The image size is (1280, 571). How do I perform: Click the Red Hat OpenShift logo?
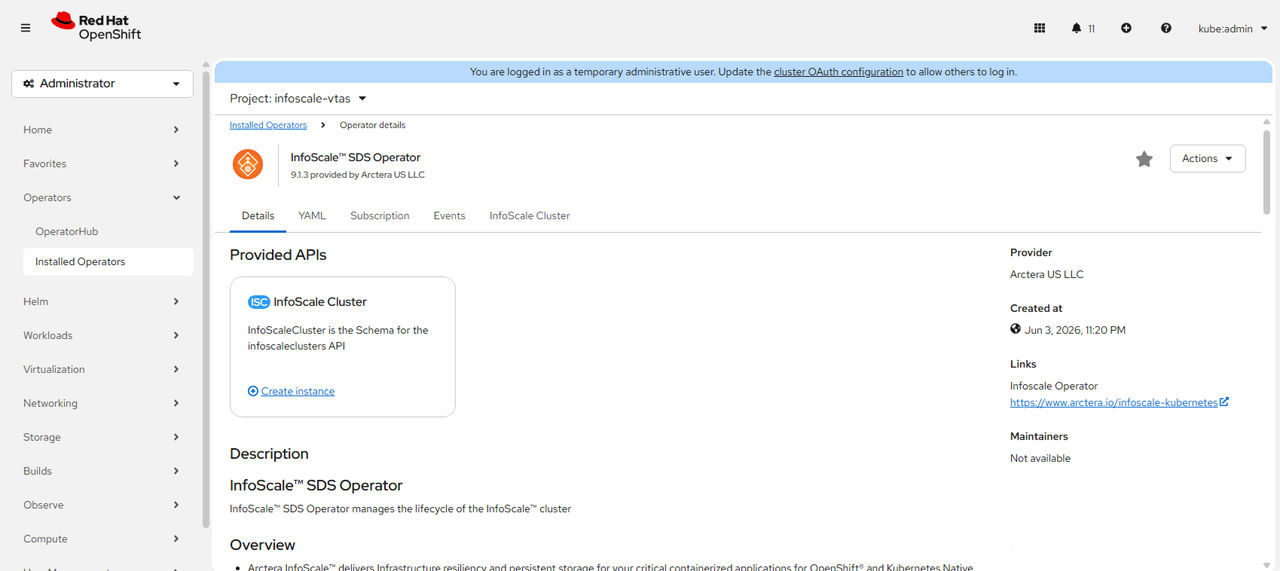[x=96, y=27]
